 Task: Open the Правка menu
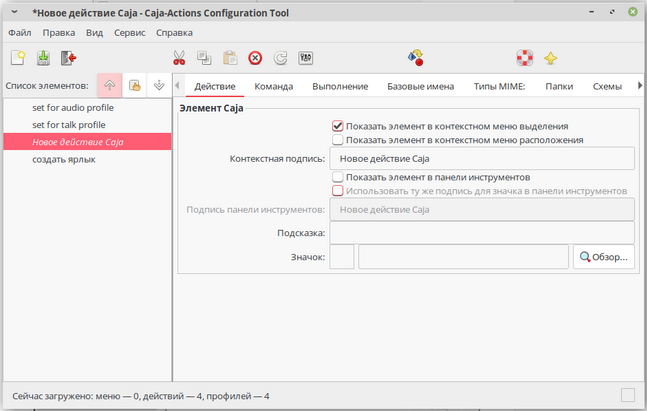[x=59, y=33]
